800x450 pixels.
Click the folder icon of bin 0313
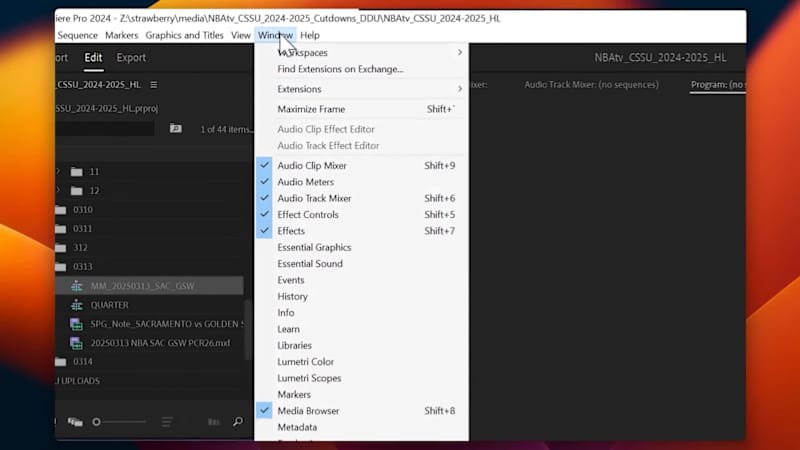click(61, 266)
